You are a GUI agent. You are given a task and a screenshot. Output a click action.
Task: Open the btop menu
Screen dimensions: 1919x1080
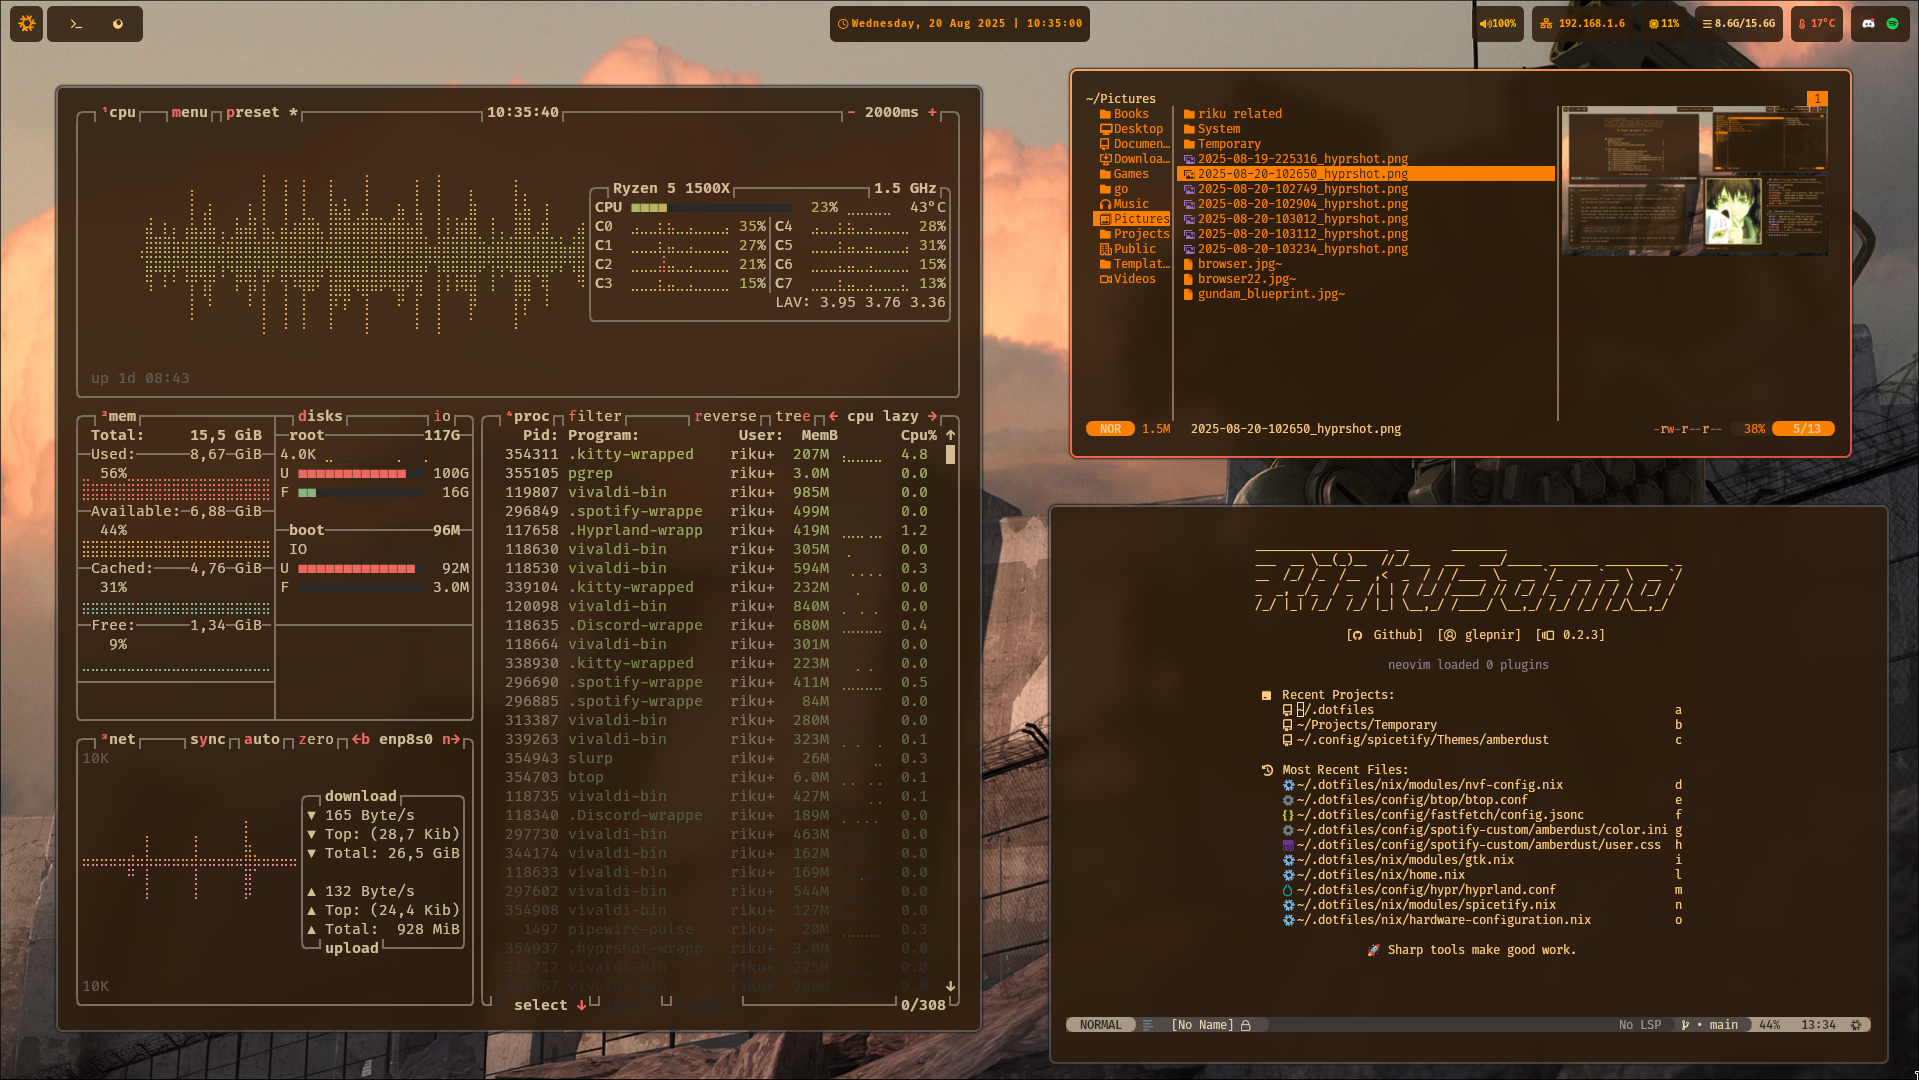(189, 112)
